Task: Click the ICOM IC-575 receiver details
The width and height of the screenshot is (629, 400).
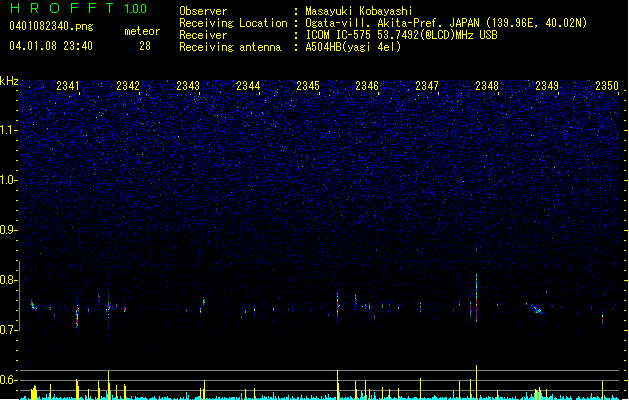Action: pyautogui.click(x=402, y=35)
